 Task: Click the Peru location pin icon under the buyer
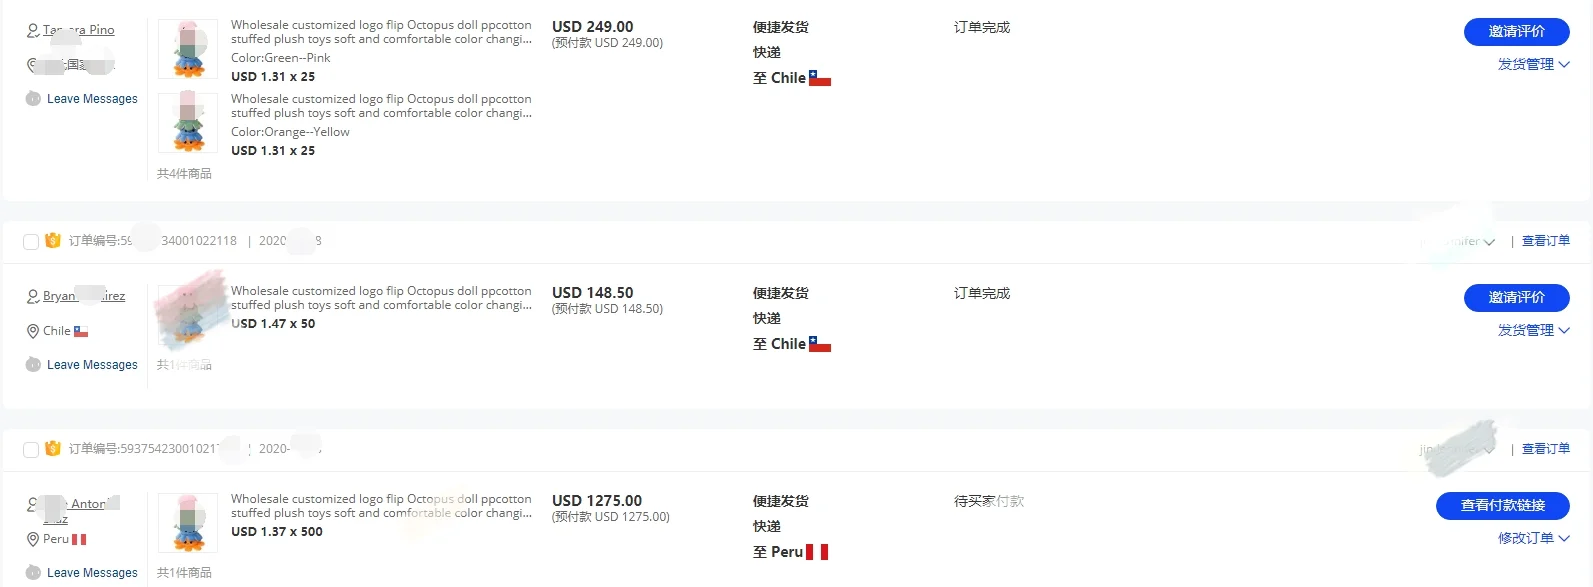pyautogui.click(x=33, y=539)
